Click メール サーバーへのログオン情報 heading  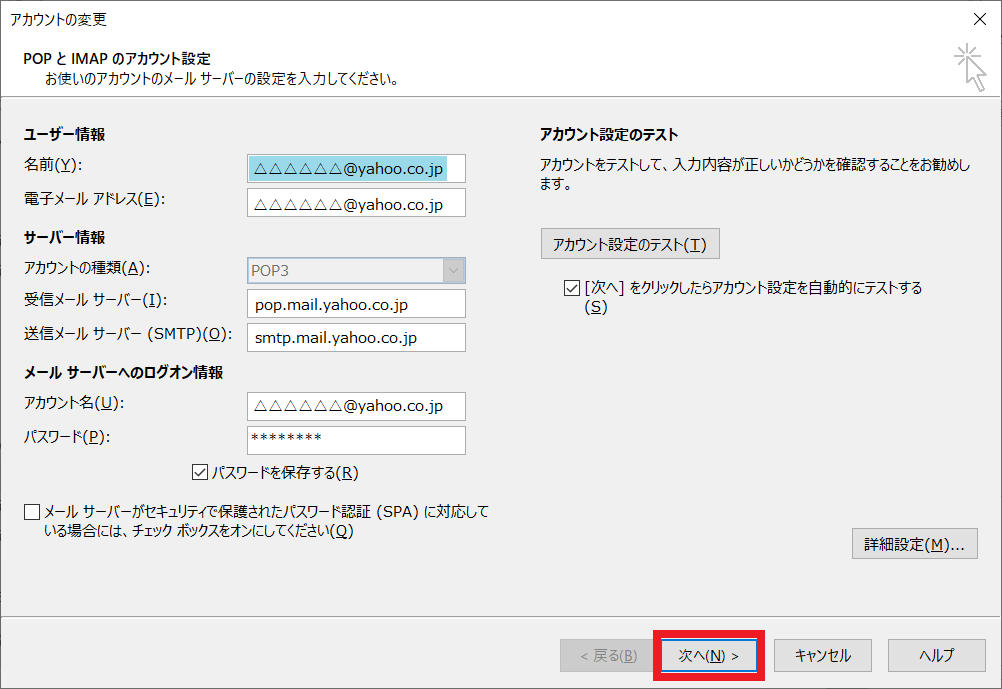123,372
